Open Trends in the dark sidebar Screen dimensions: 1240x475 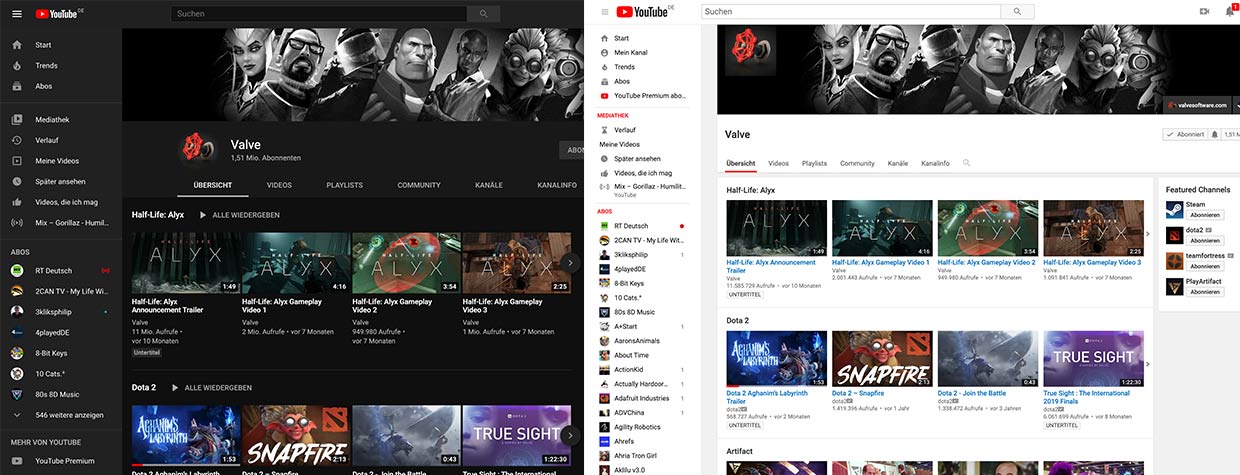pyautogui.click(x=61, y=65)
